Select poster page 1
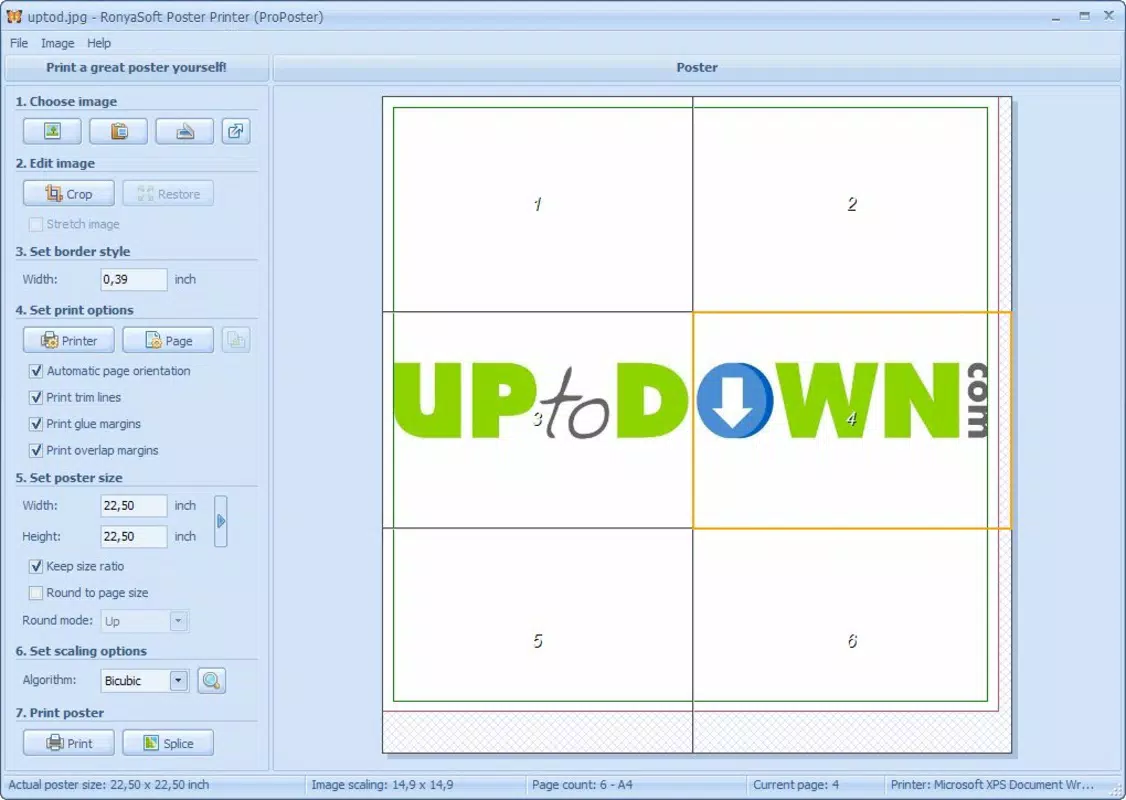 click(537, 205)
